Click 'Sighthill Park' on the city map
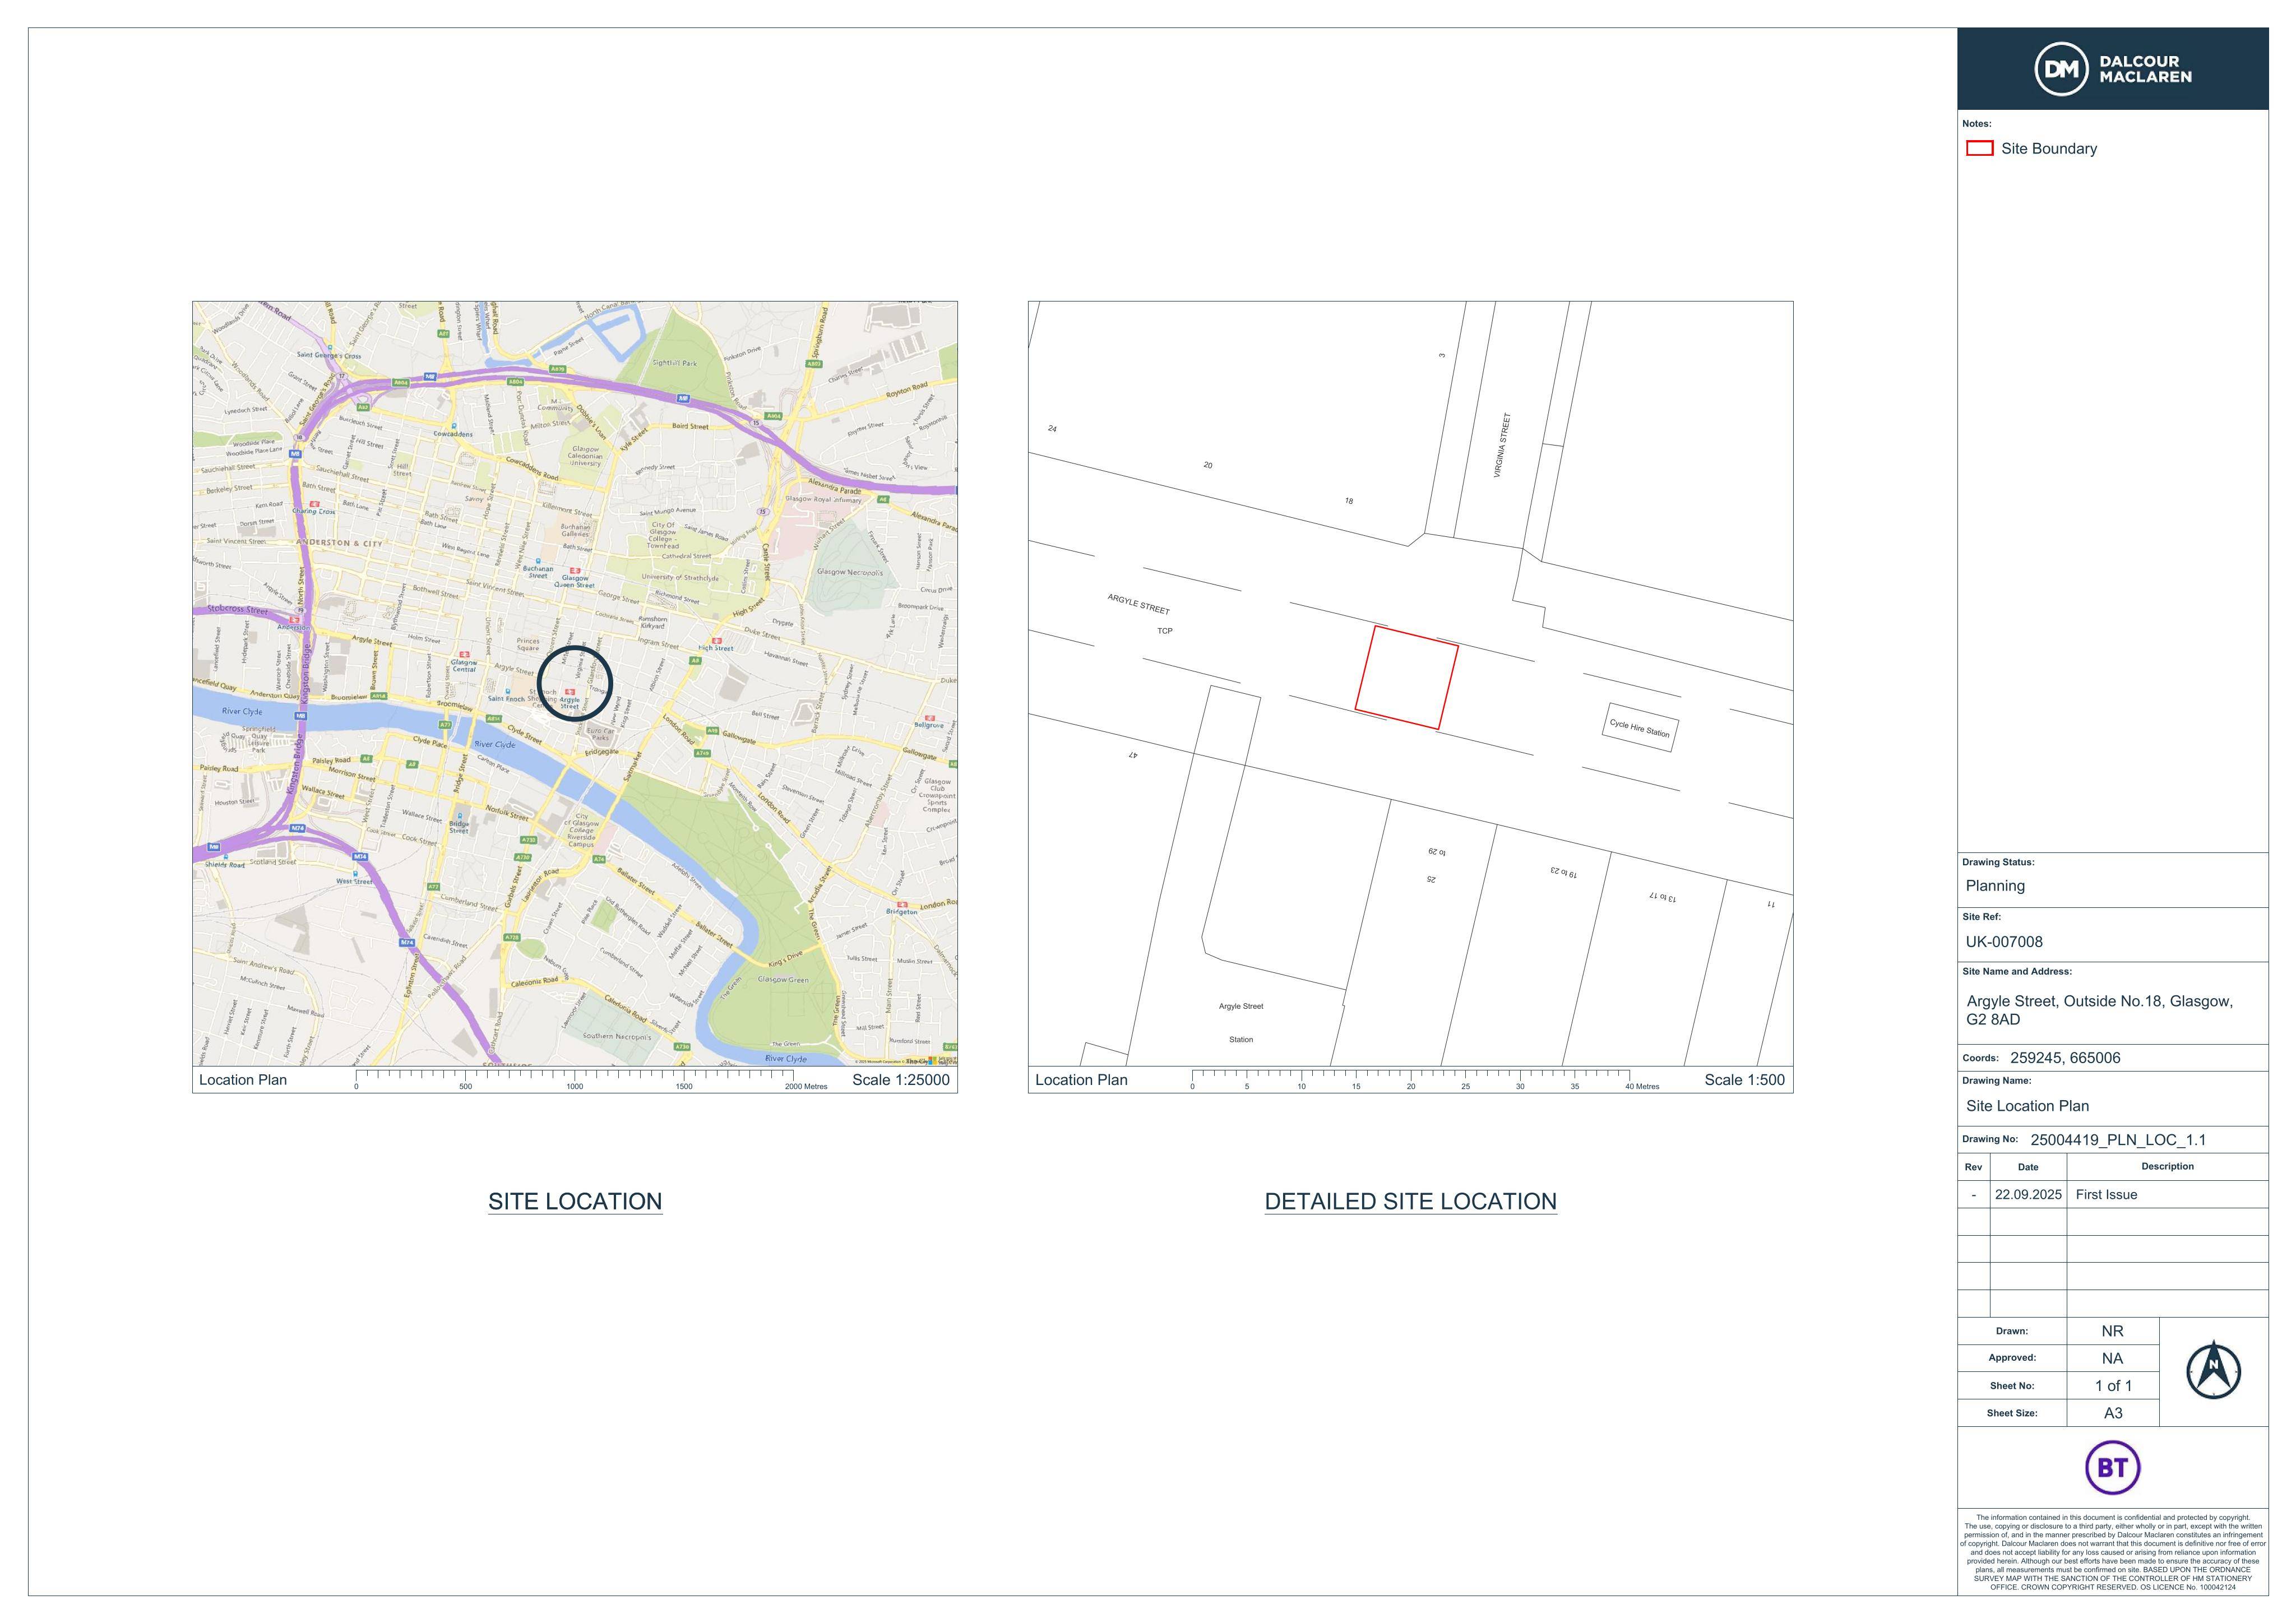Image resolution: width=2296 pixels, height=1623 pixels. tap(675, 363)
